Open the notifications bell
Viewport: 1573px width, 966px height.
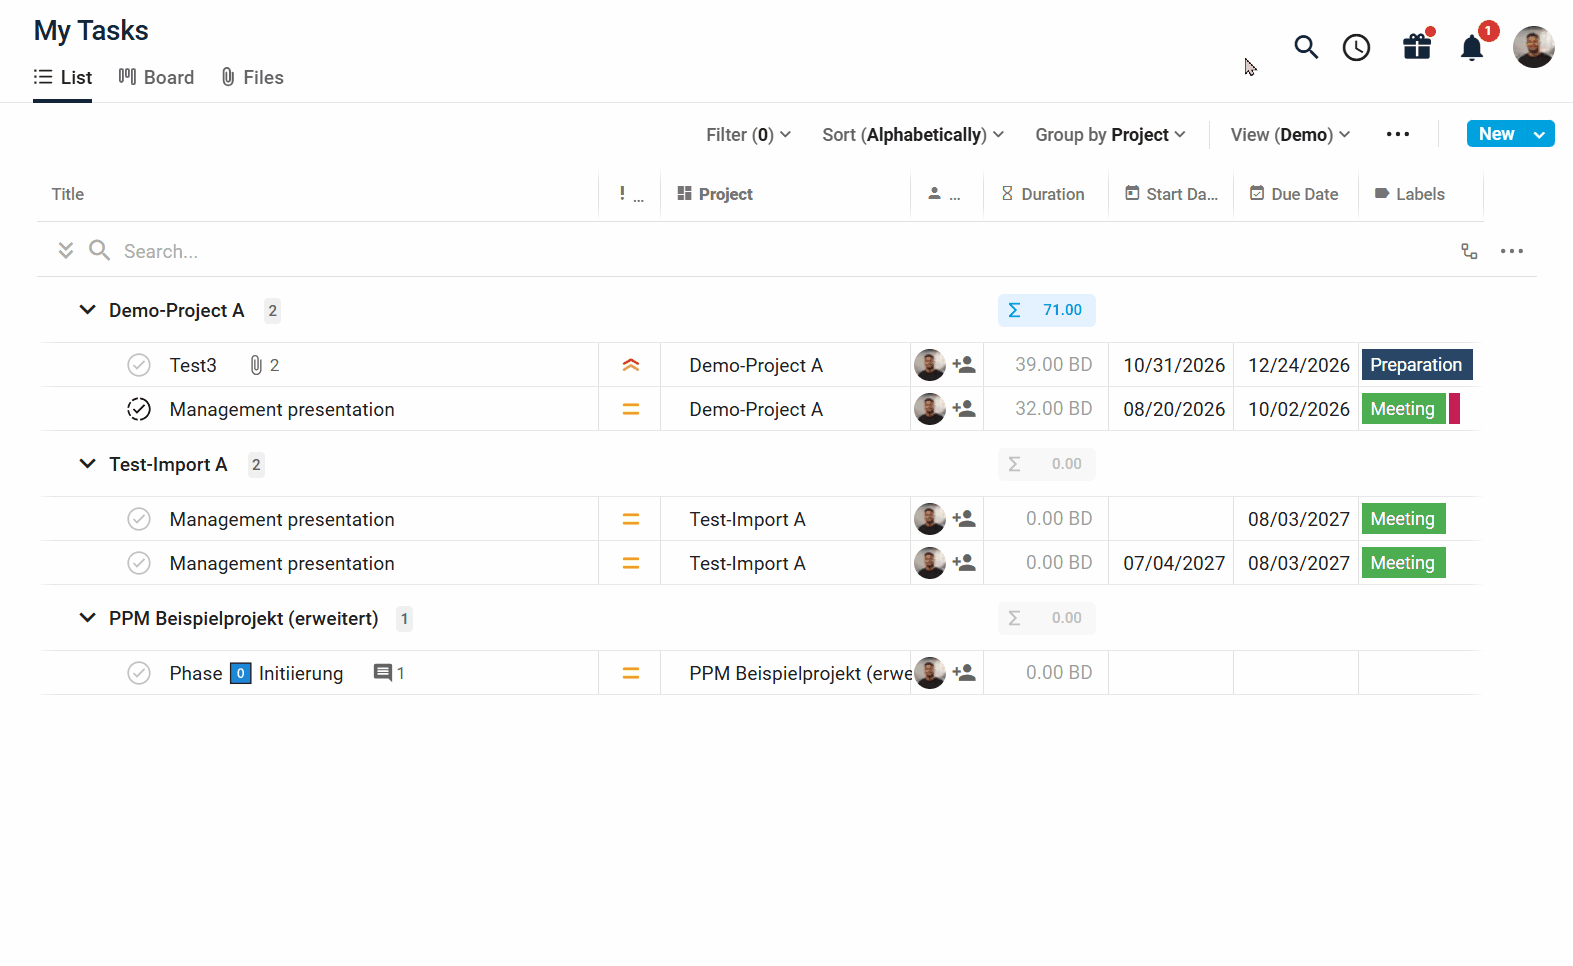pyautogui.click(x=1472, y=47)
